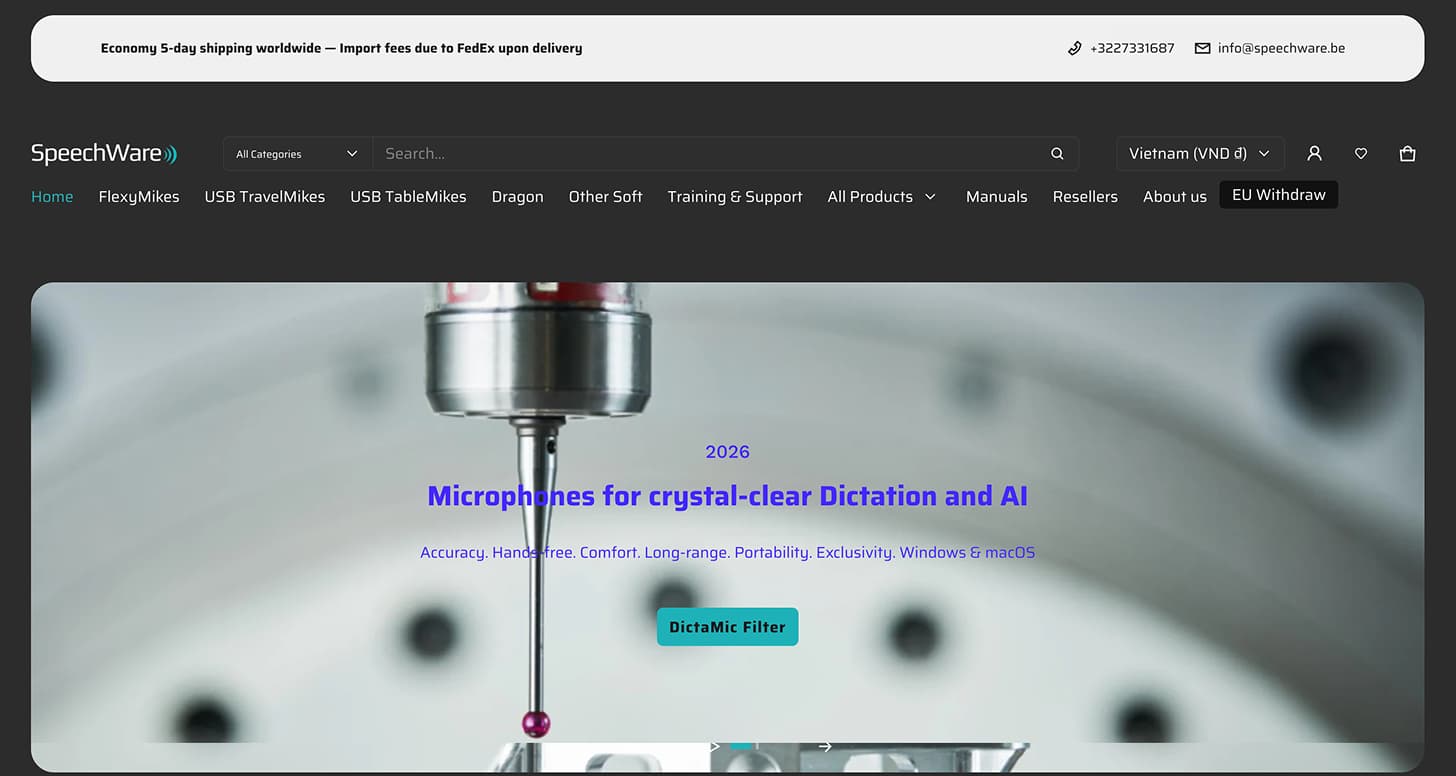Viewport: 1456px width, 776px height.
Task: Click the EU Withdraw button
Action: [x=1279, y=195]
